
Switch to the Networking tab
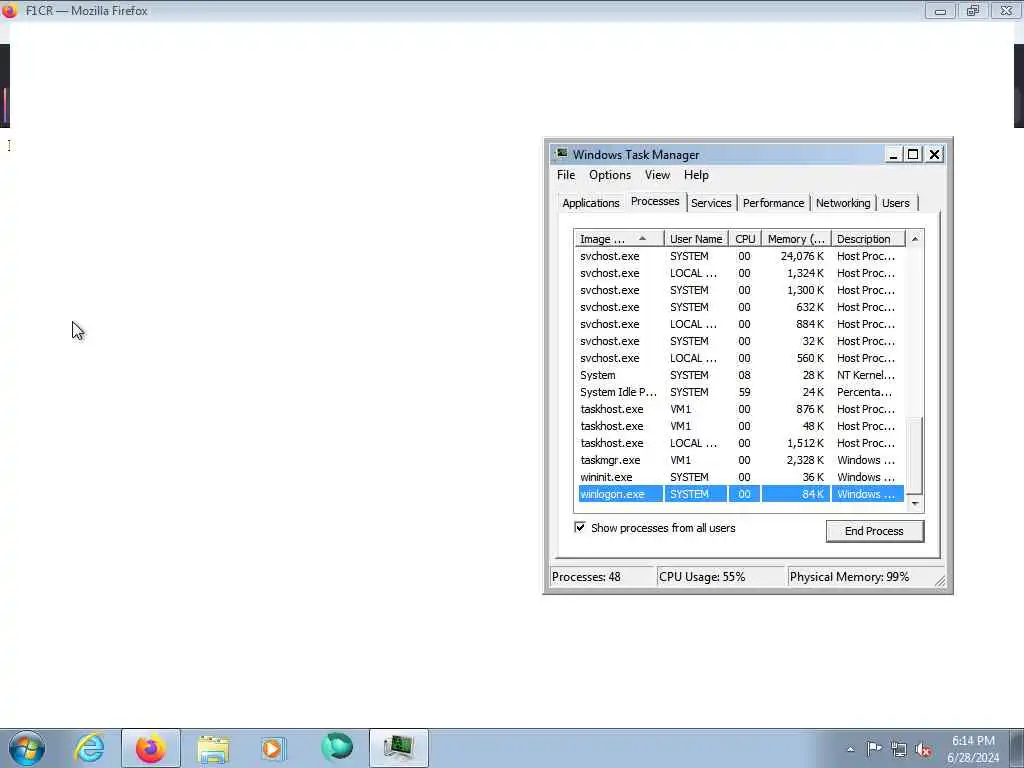(x=842, y=203)
